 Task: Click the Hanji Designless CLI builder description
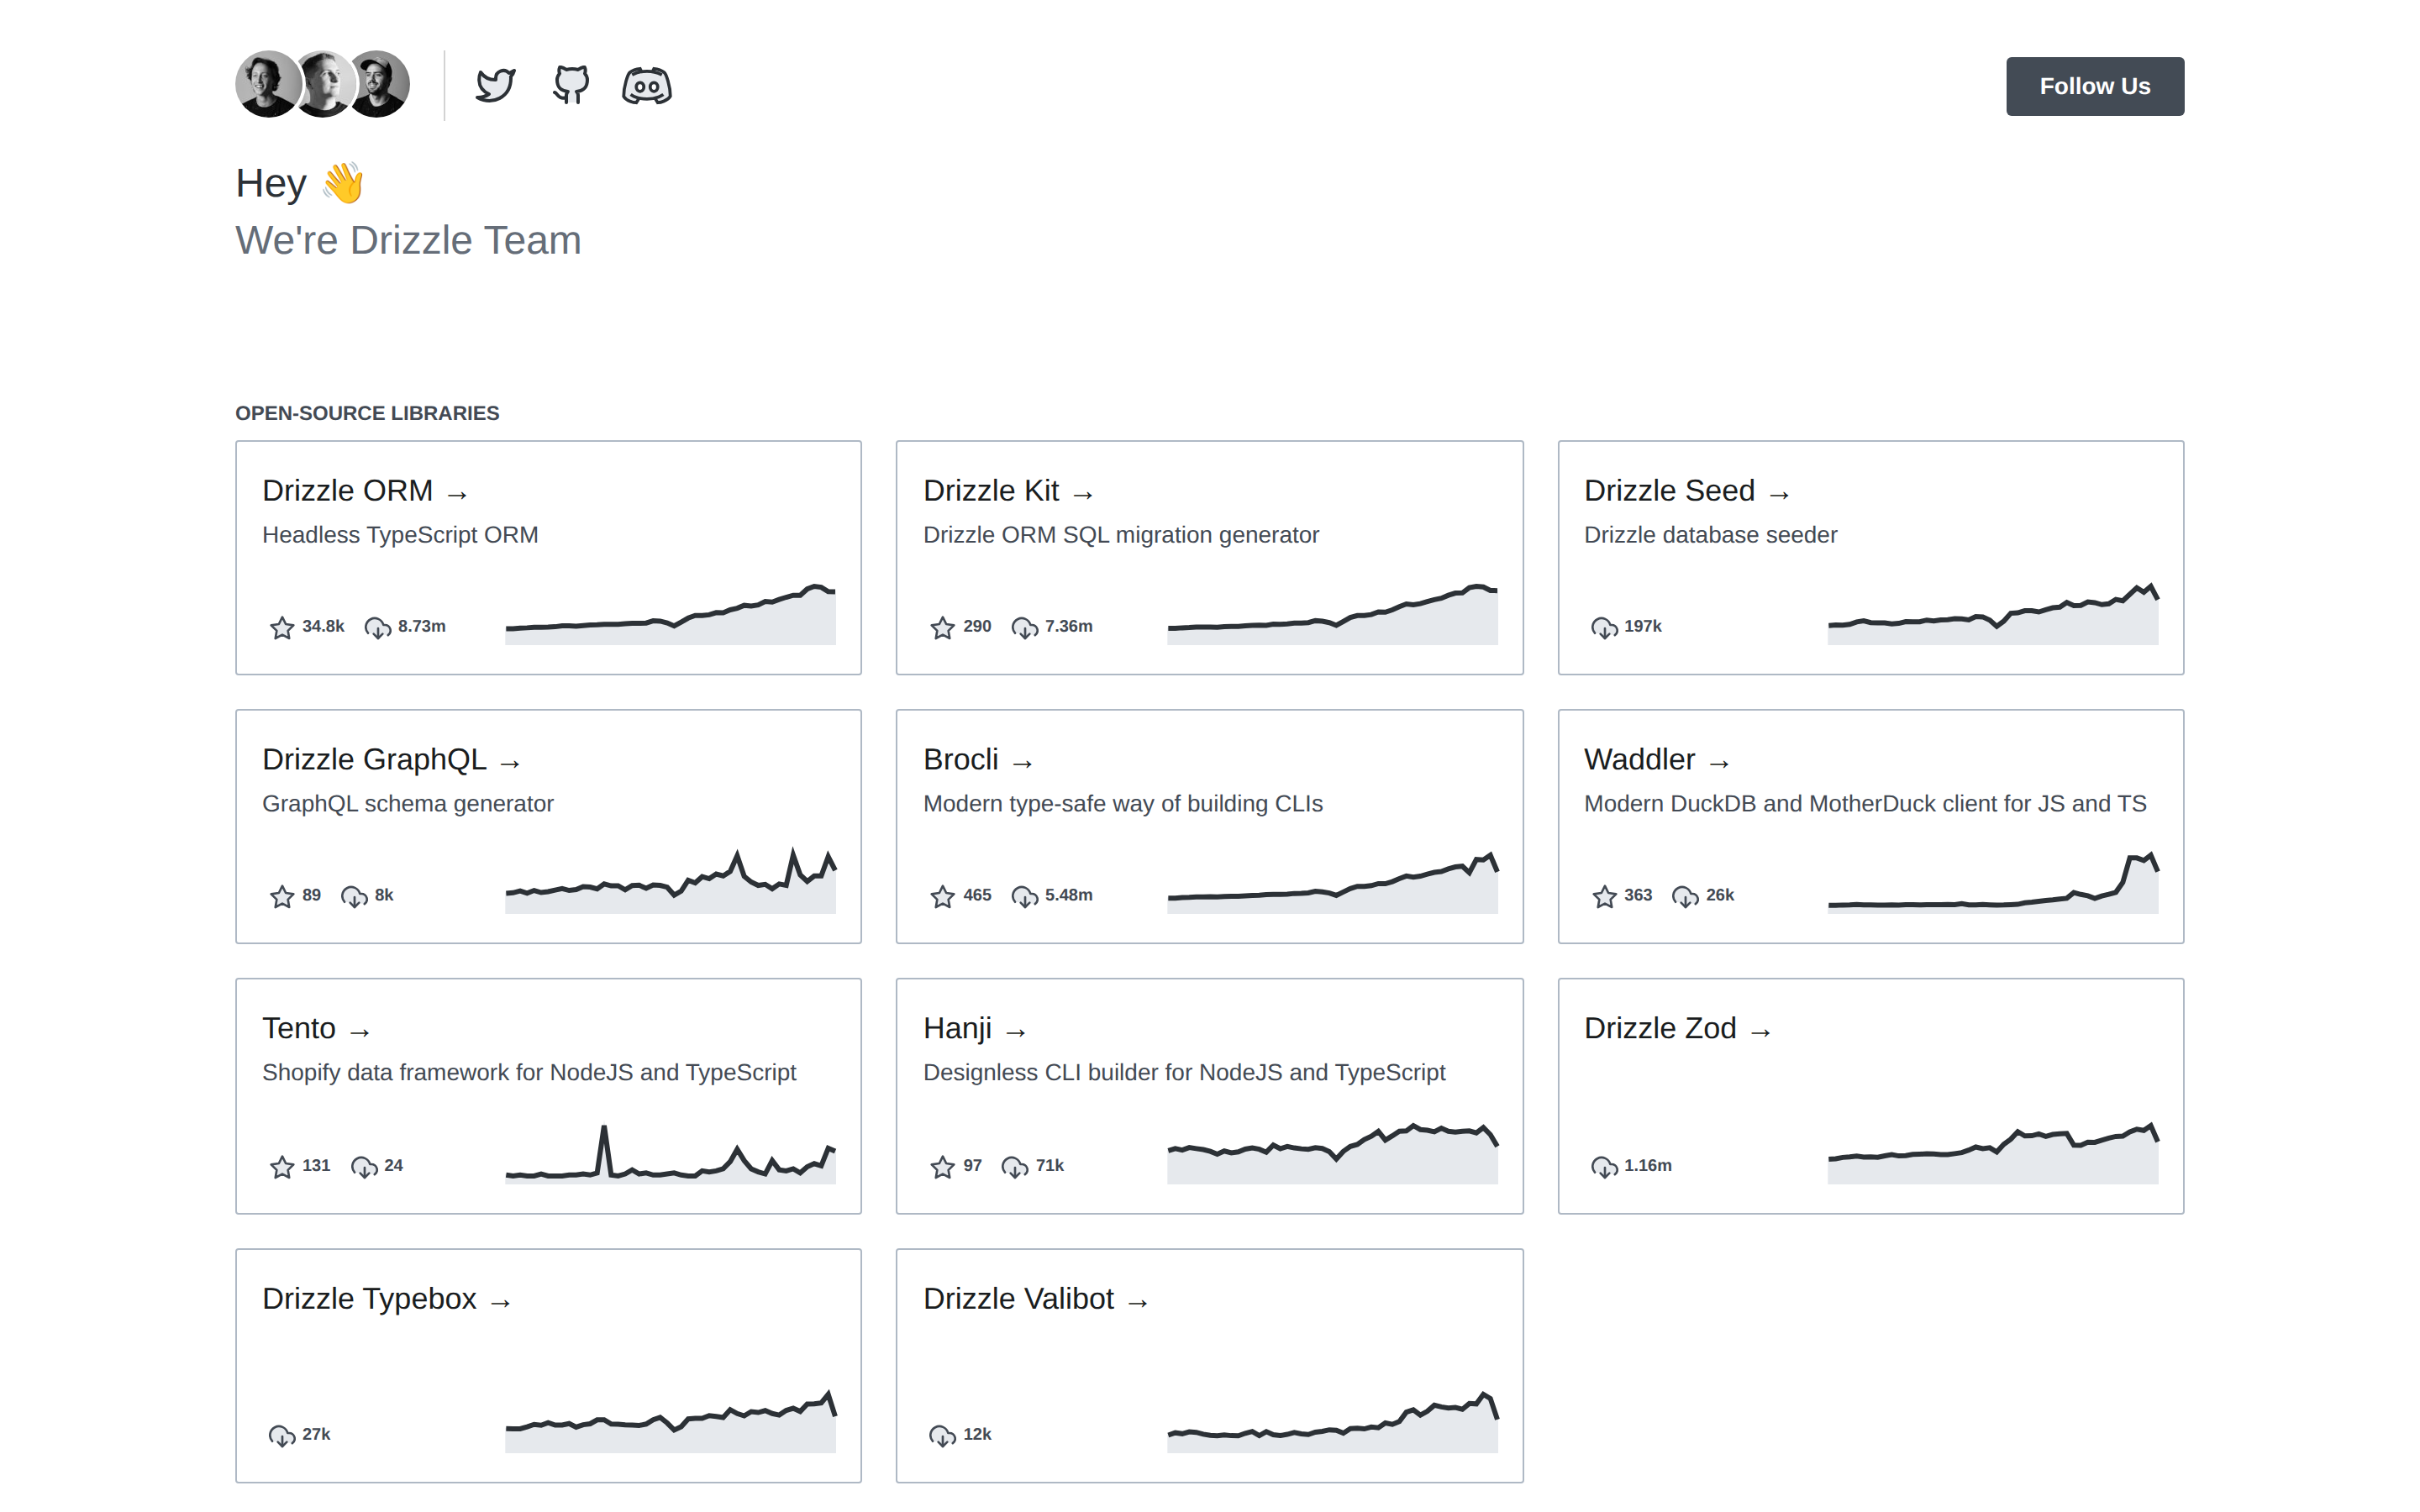pos(1184,1072)
